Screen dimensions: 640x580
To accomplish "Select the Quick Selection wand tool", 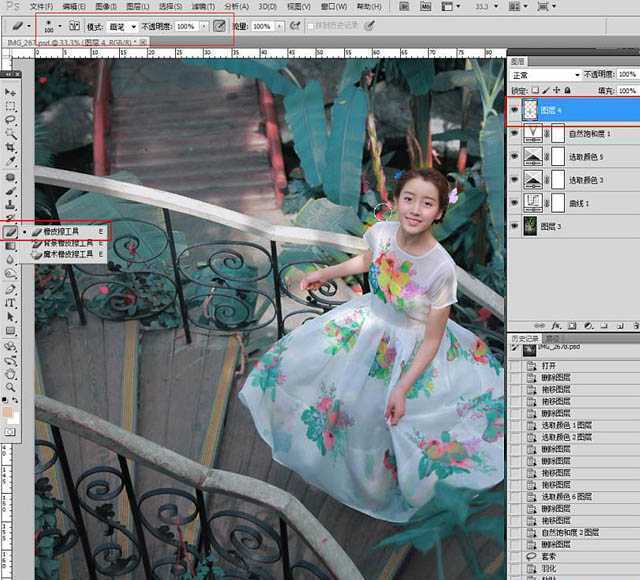I will (x=10, y=133).
